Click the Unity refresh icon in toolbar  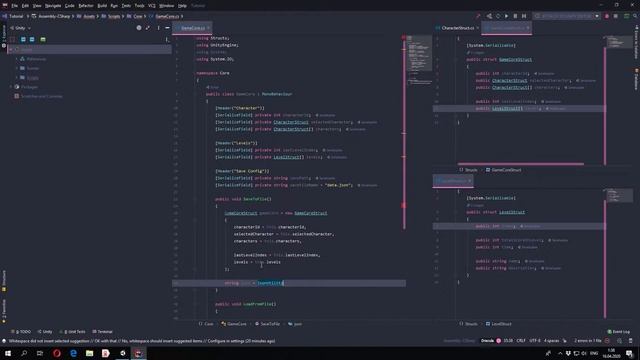(498, 16)
